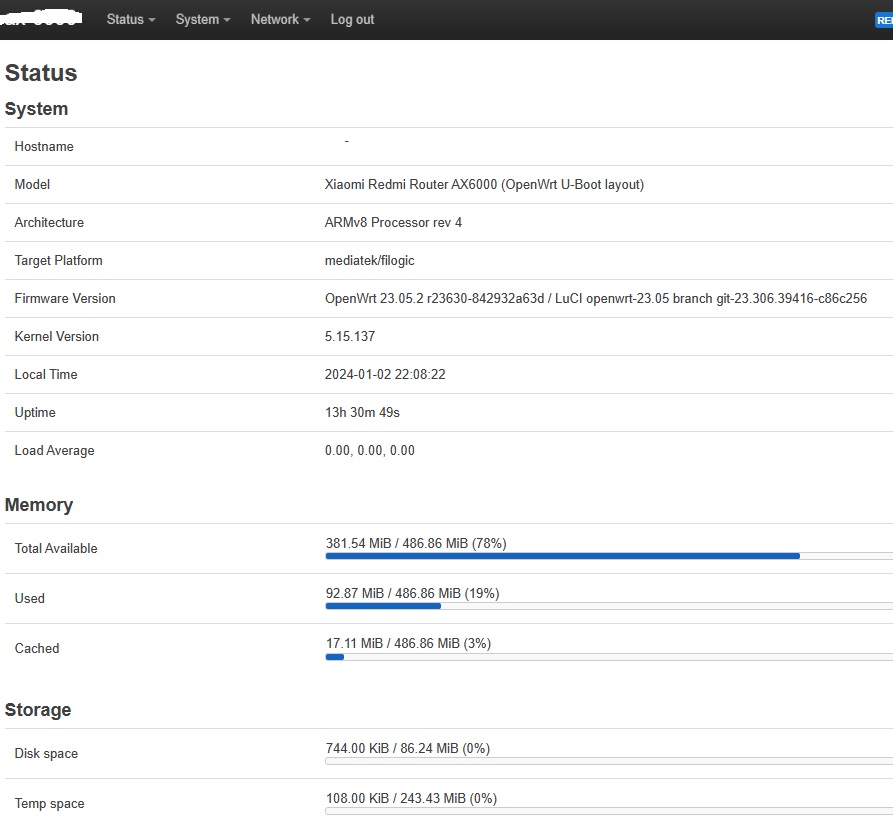Screen dimensions: 893x820
Task: Click the Firmware Version label
Action: click(65, 298)
